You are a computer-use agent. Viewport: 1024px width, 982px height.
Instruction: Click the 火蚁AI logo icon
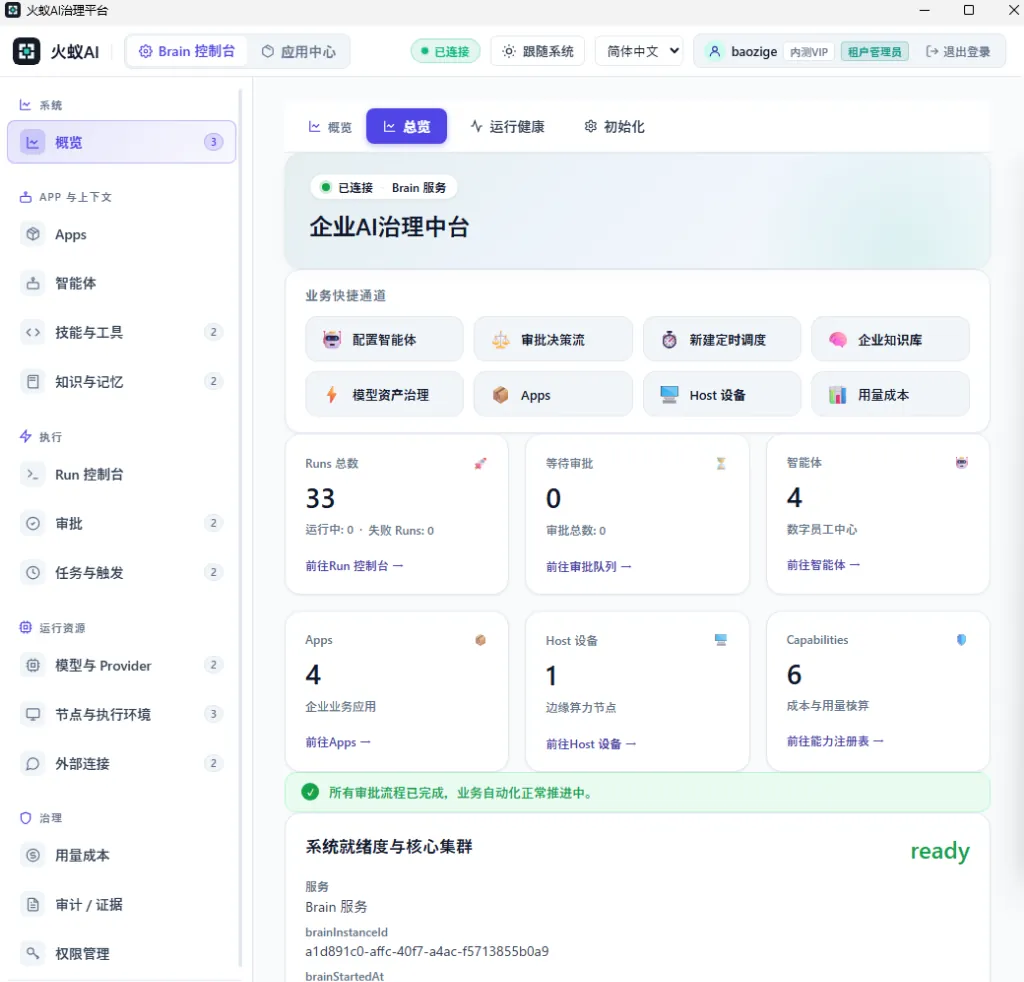[x=27, y=52]
